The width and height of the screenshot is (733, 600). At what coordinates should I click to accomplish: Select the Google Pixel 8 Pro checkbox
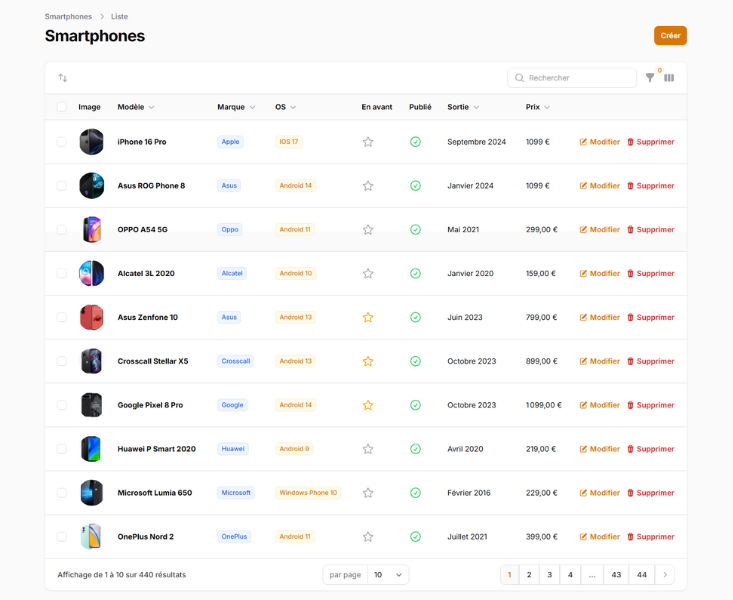click(62, 405)
